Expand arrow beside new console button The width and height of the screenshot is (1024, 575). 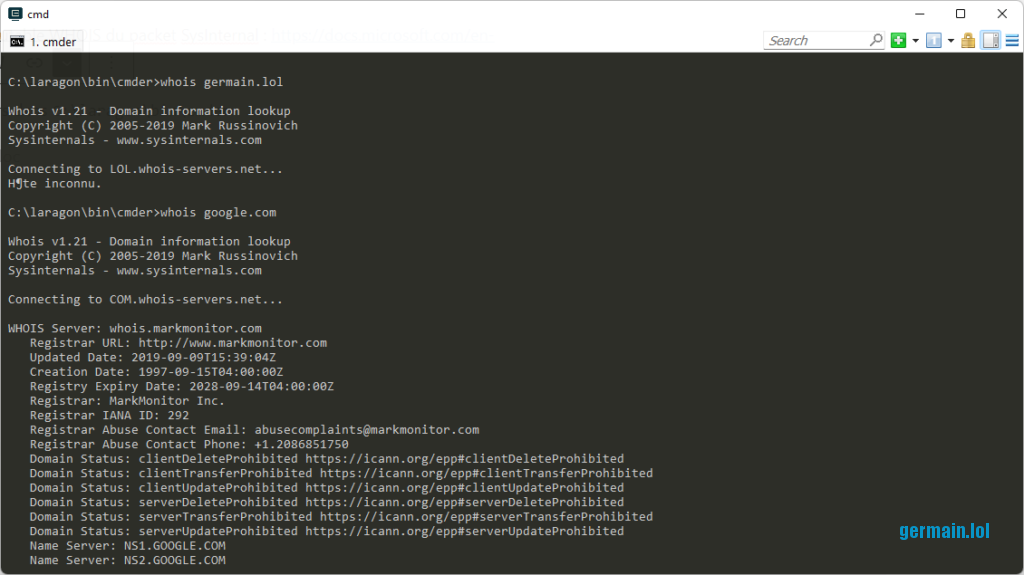click(915, 41)
